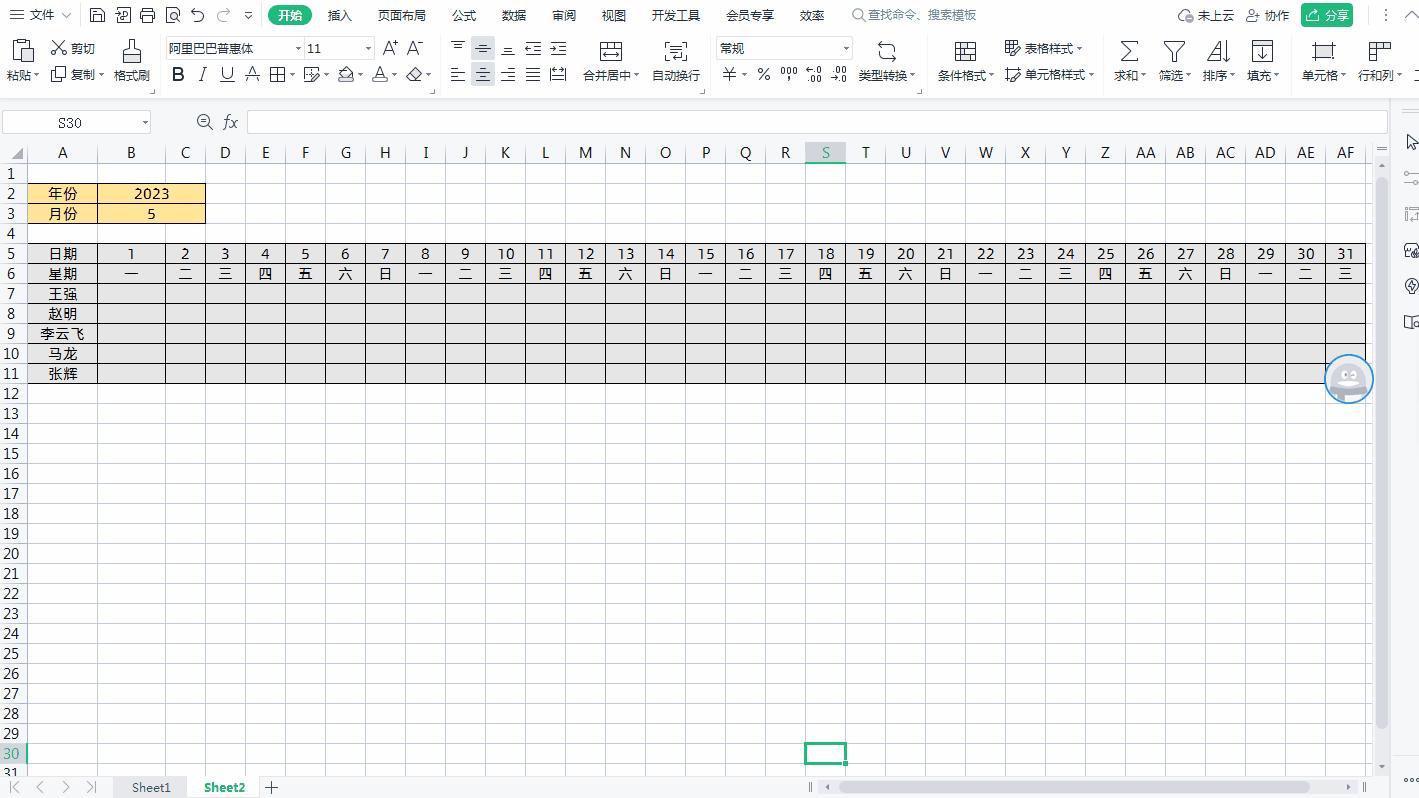Toggle middle vertical alignment
The width and height of the screenshot is (1419, 798).
click(x=483, y=48)
